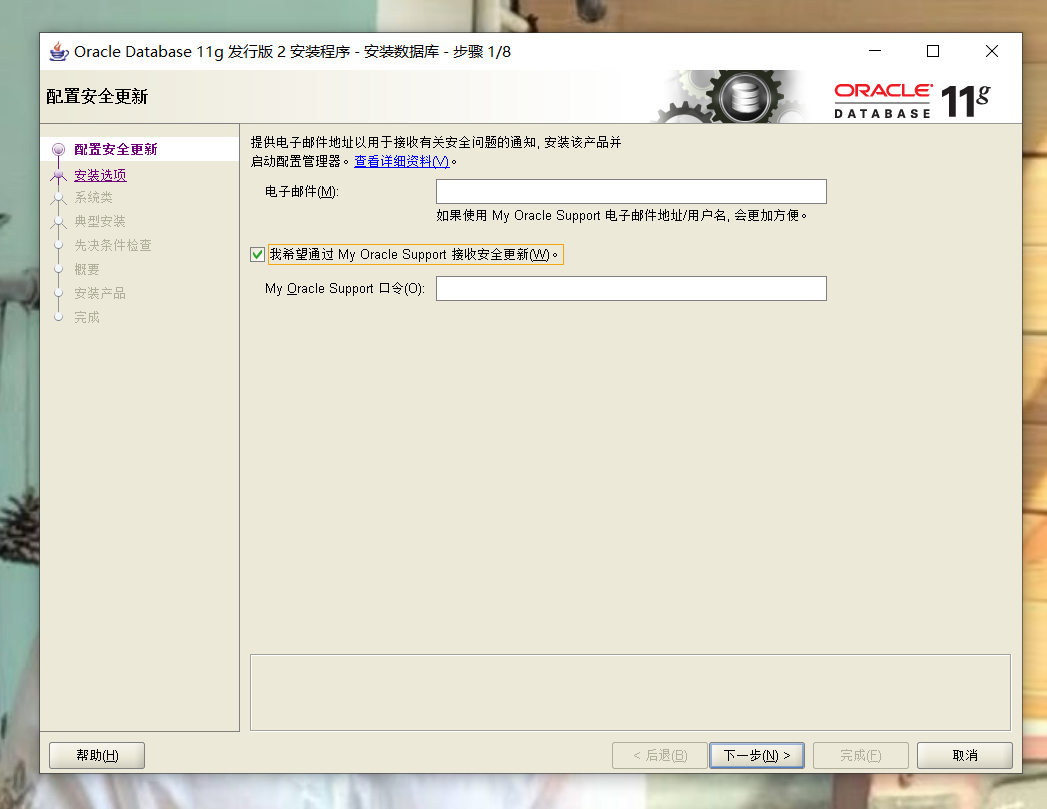Click the 电子邮件(M) field label
Screen dimensions: 1047x809
302,192
